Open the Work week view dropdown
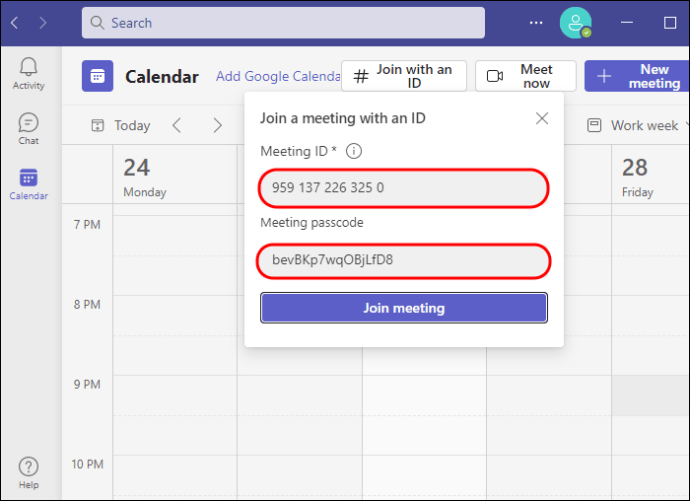 click(638, 125)
